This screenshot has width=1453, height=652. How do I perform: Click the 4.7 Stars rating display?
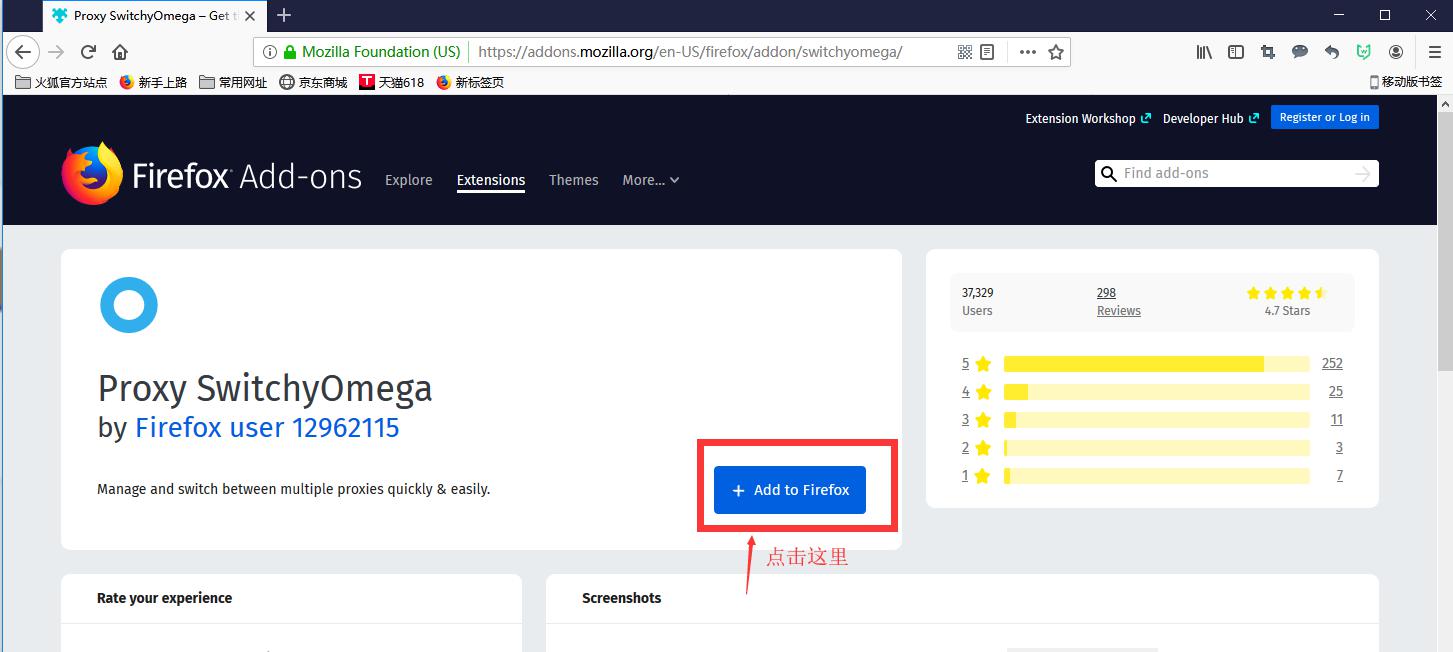1287,301
